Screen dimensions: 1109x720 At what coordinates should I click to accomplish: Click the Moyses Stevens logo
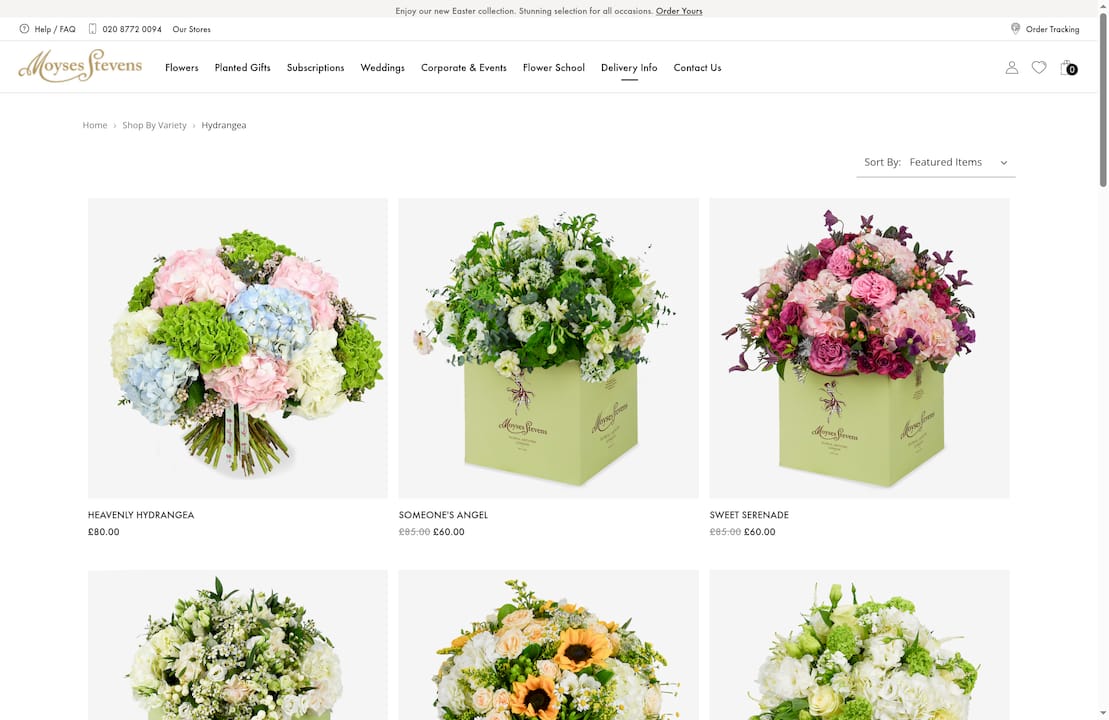pyautogui.click(x=80, y=65)
